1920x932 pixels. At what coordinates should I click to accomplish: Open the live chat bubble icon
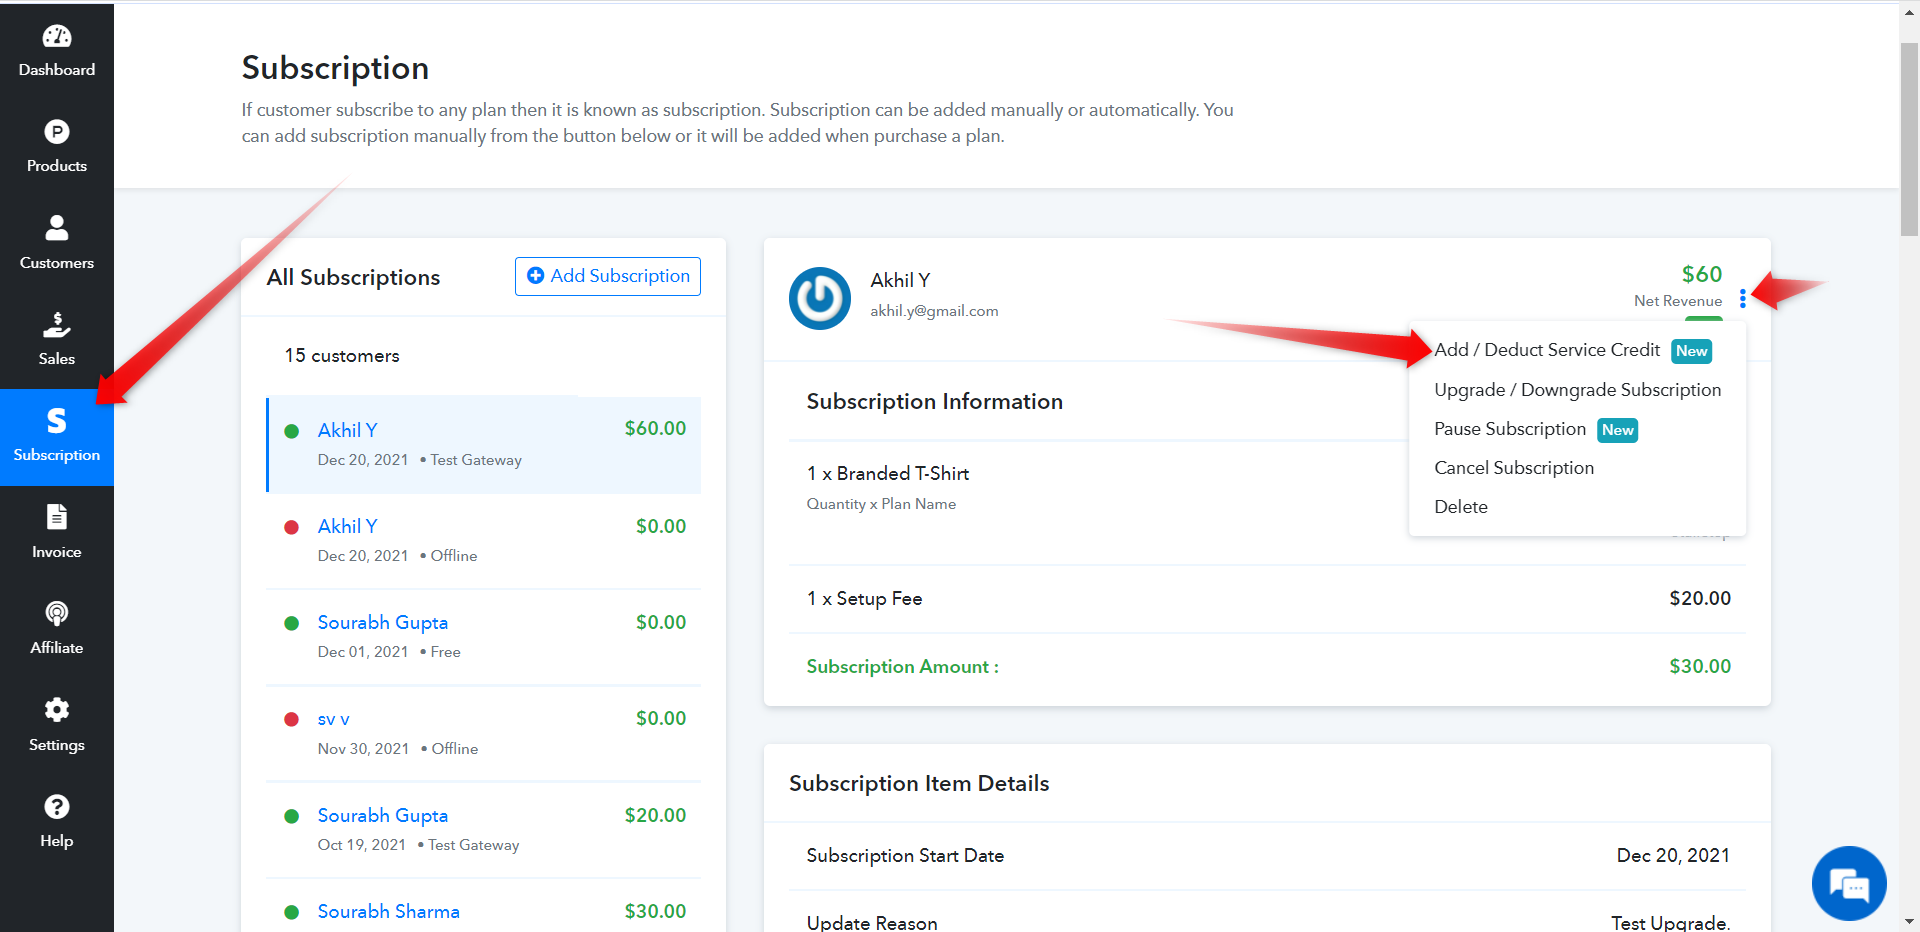[x=1849, y=884]
